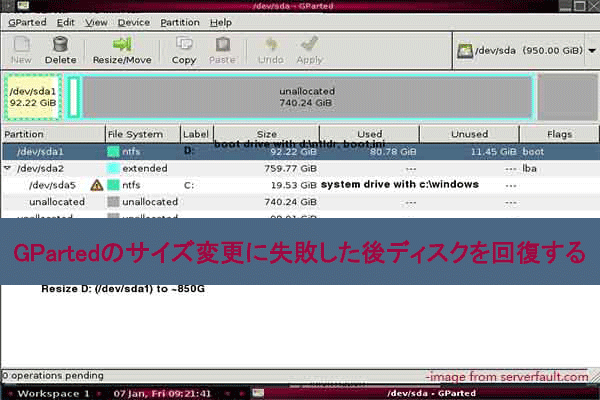The width and height of the screenshot is (600, 400).
Task: Click the ntfs color square for /dev/sda5
Action: point(113,185)
